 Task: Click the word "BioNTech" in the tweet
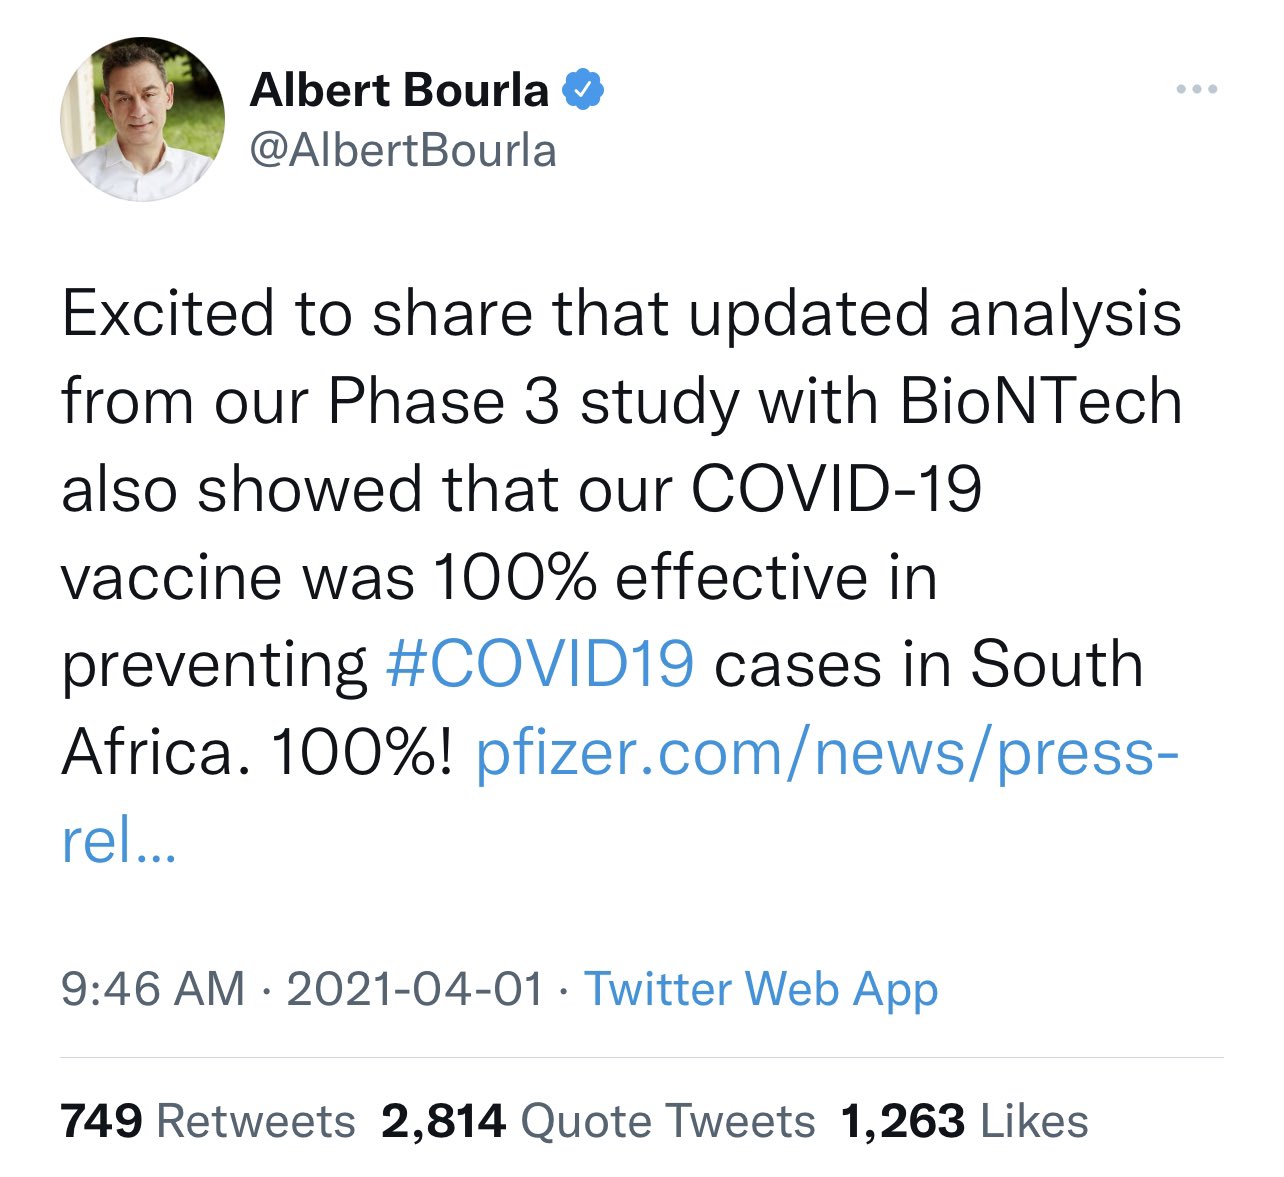pyautogui.click(x=1040, y=402)
